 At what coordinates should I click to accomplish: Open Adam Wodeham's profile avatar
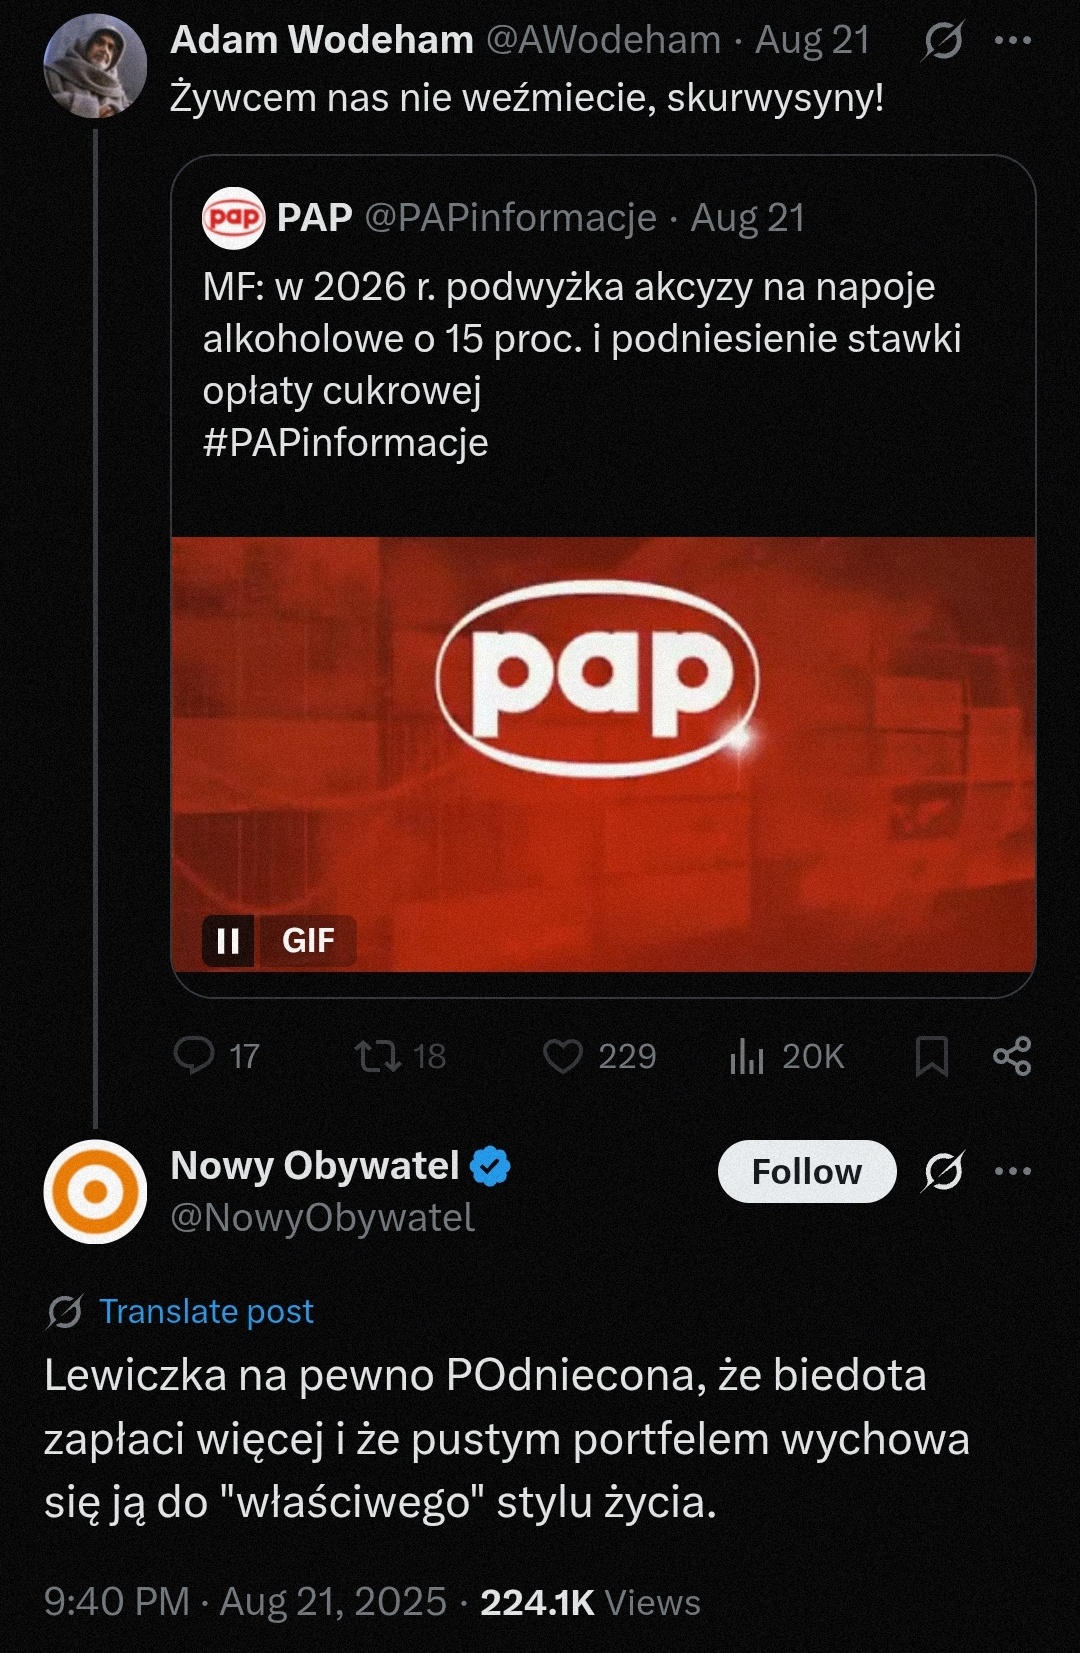click(95, 66)
